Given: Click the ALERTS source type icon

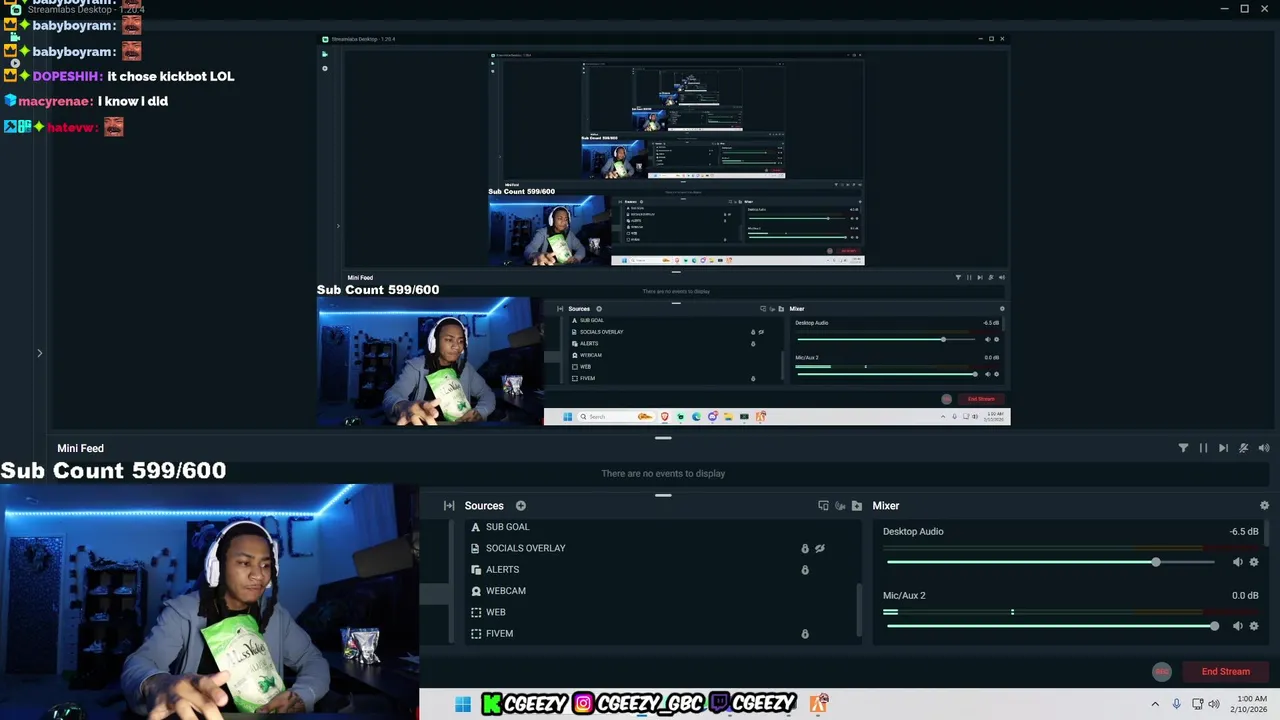Looking at the screenshot, I should (x=476, y=570).
